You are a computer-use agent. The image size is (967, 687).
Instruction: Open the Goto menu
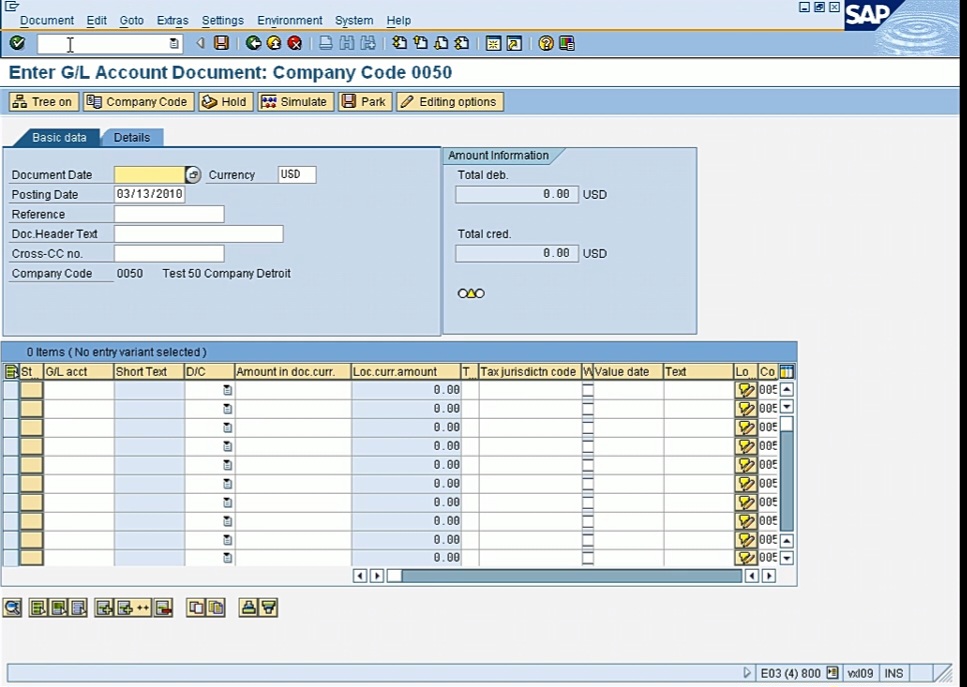point(131,20)
